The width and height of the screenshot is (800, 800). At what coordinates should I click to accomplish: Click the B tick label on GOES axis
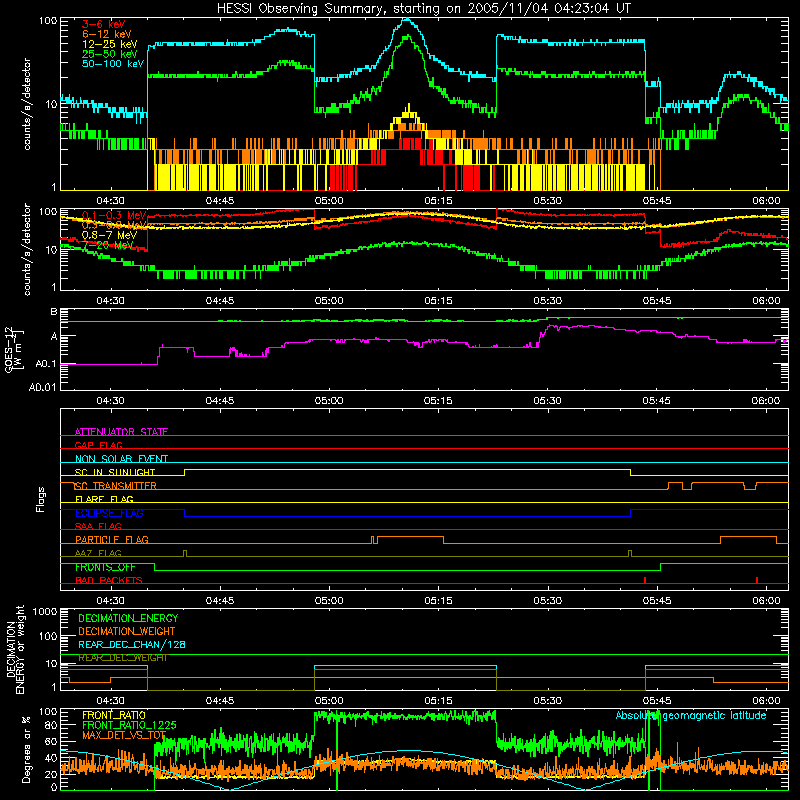54,312
